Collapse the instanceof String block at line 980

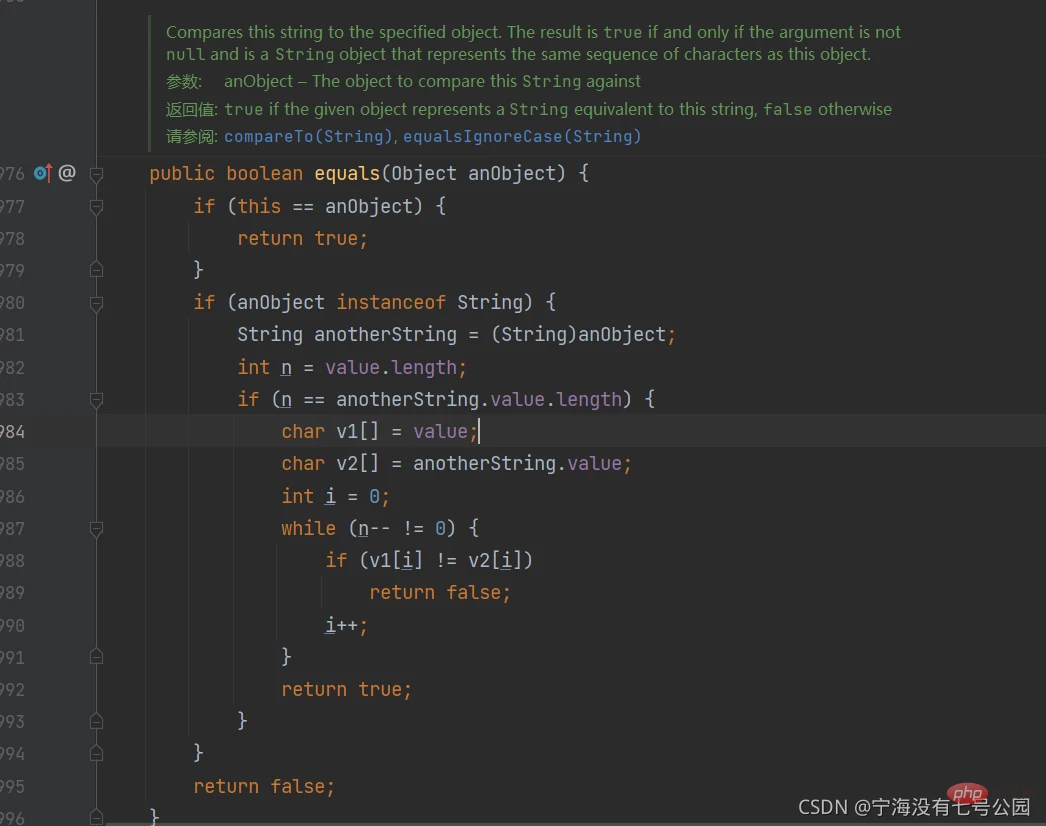pos(96,302)
